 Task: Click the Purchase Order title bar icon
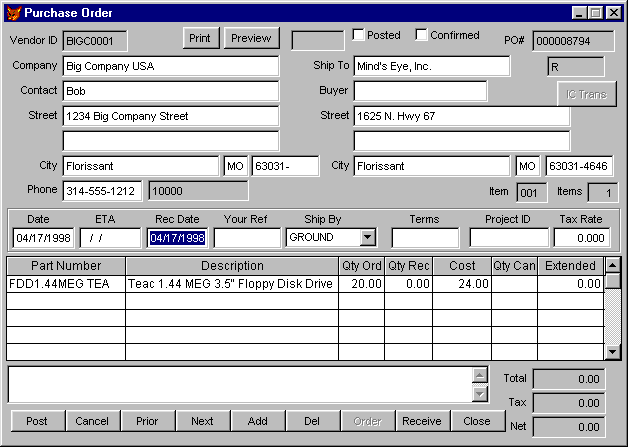tap(12, 12)
